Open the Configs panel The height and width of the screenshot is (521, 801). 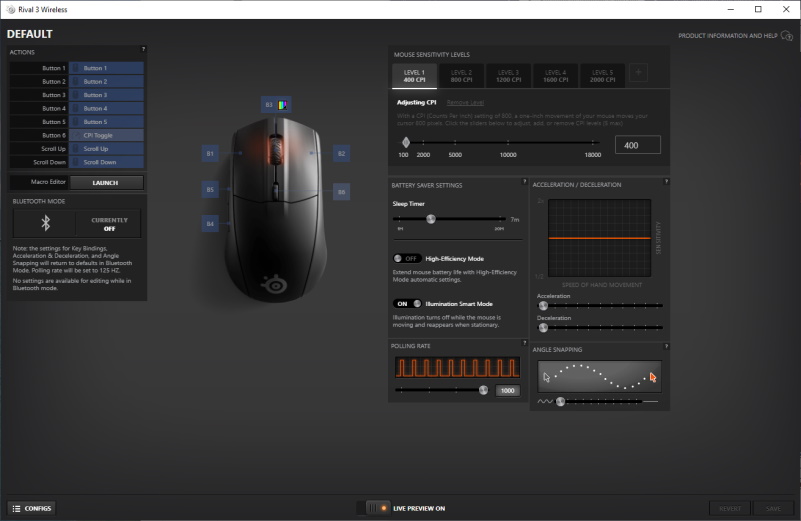click(x=32, y=508)
